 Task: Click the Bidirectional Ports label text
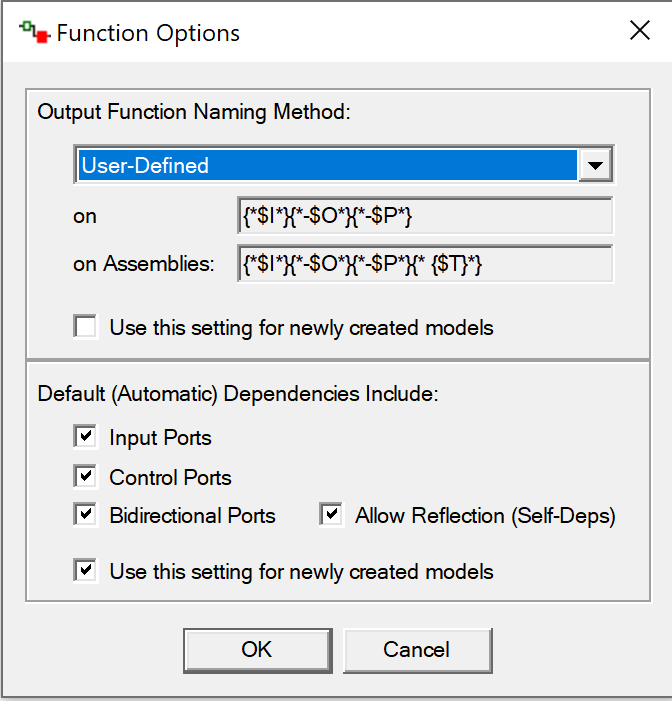pyautogui.click(x=193, y=515)
